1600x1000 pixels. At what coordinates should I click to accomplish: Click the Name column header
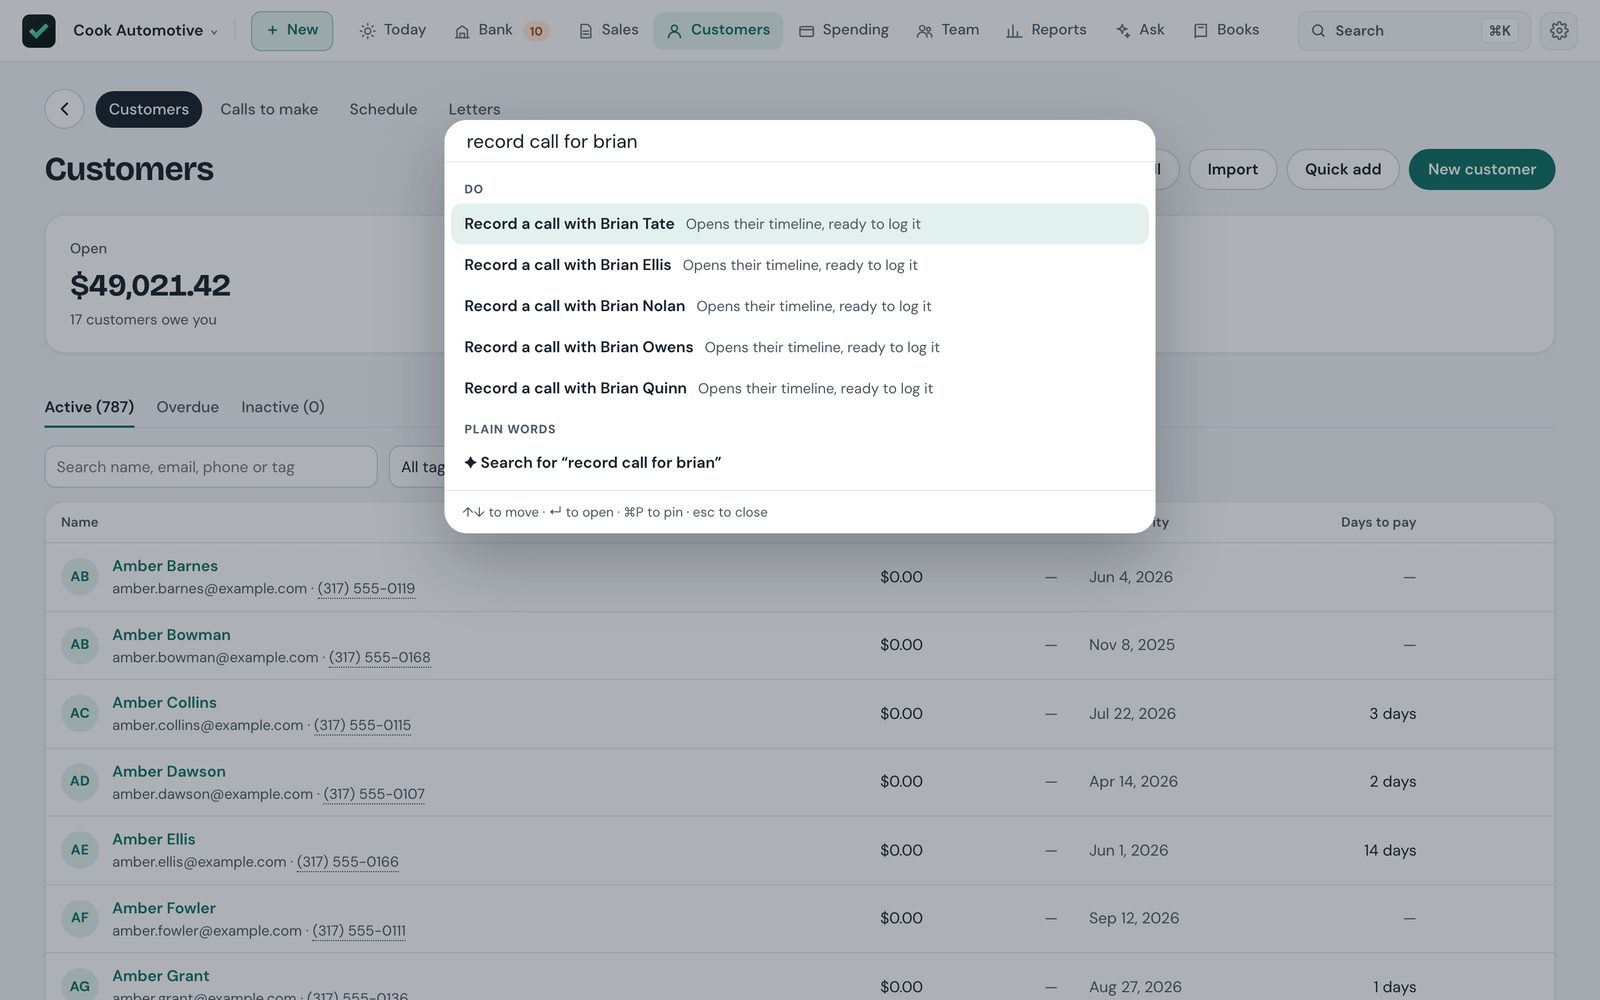(x=80, y=522)
